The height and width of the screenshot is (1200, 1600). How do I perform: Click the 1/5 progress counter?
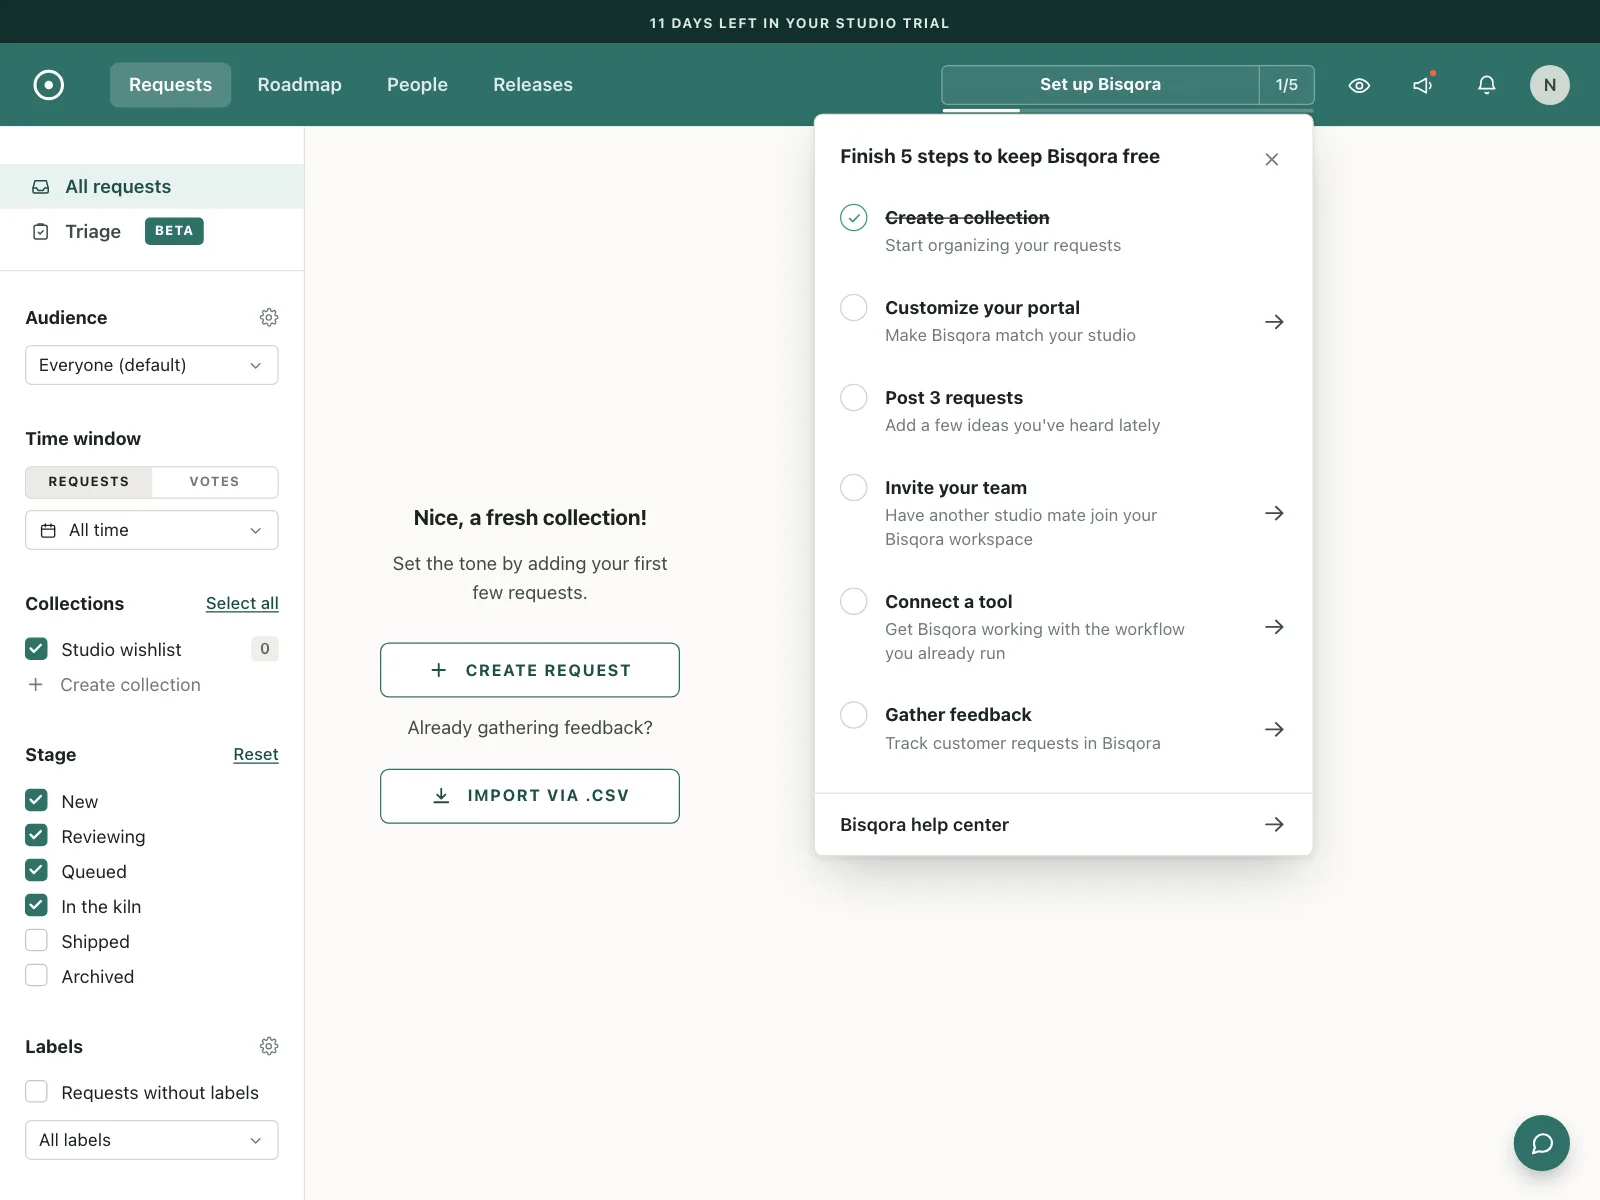(1287, 85)
